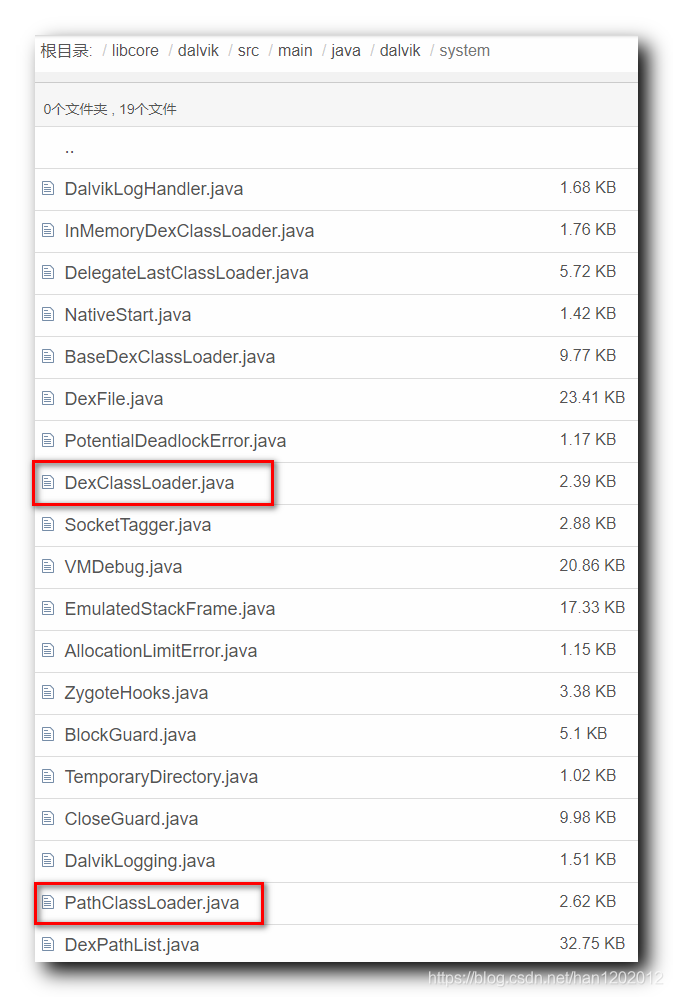This screenshot has height=997, width=673.
Task: Click file icon beside DexPathList.java
Action: pos(48,944)
